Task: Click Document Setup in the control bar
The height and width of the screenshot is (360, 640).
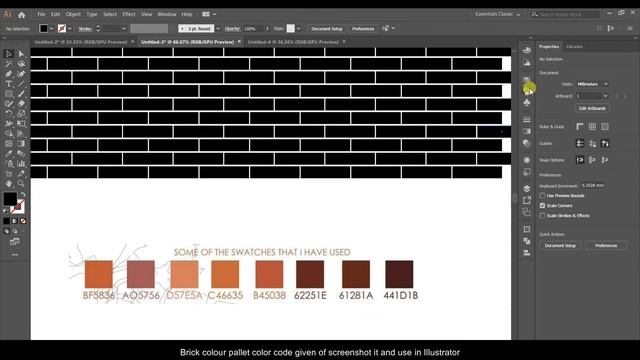Action: coord(327,29)
